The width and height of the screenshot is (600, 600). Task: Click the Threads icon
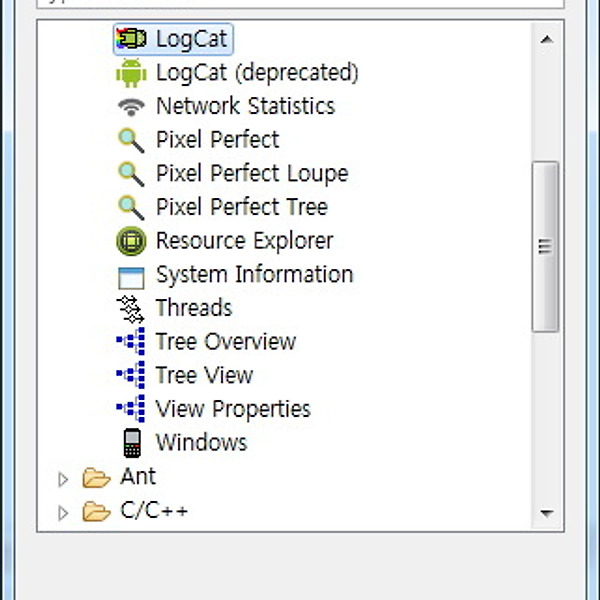(x=131, y=308)
